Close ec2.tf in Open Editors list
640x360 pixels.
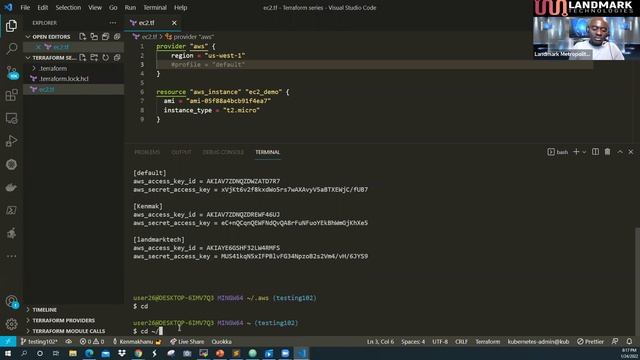tap(38, 47)
